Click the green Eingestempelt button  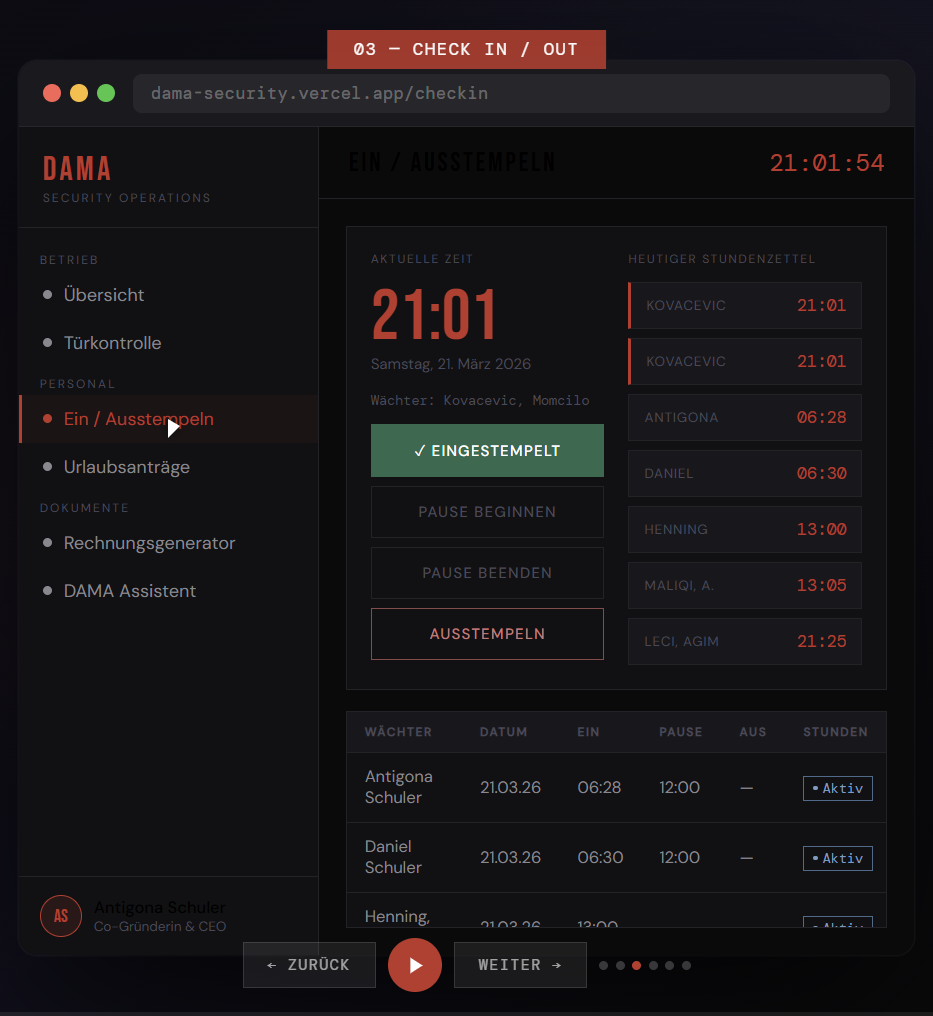click(487, 451)
